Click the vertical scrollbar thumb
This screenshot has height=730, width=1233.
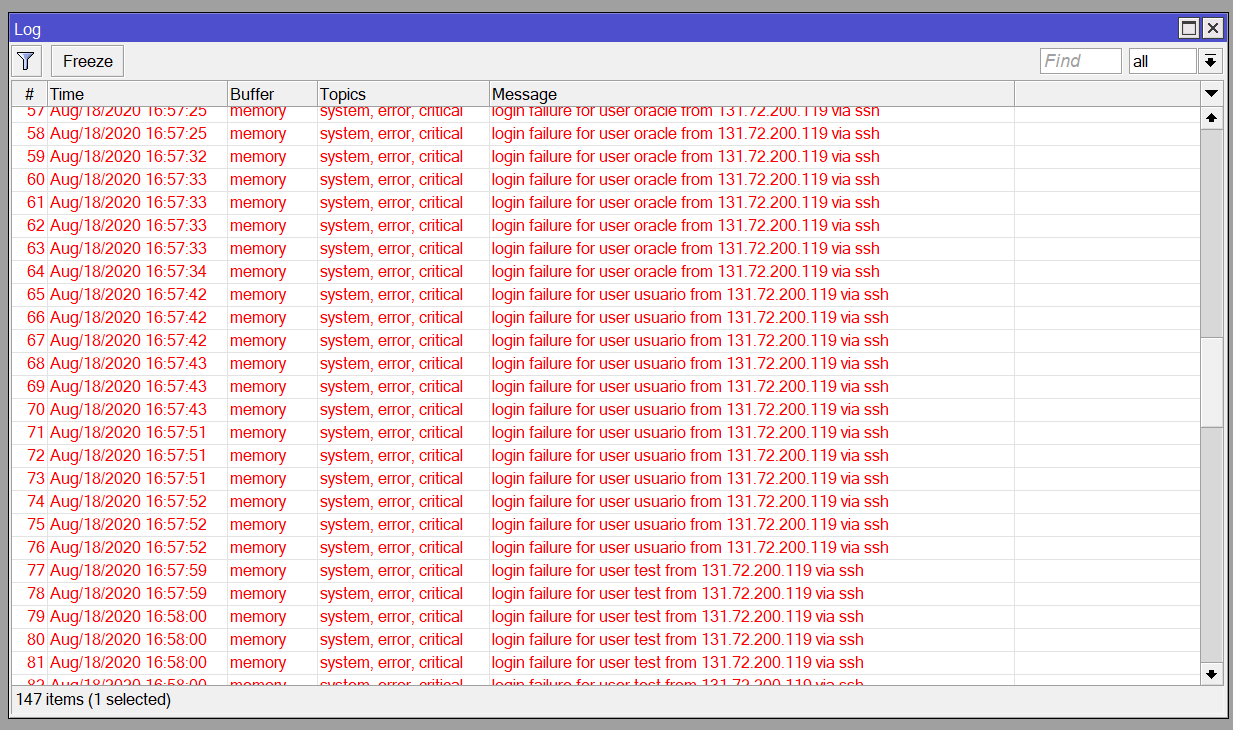(1212, 383)
